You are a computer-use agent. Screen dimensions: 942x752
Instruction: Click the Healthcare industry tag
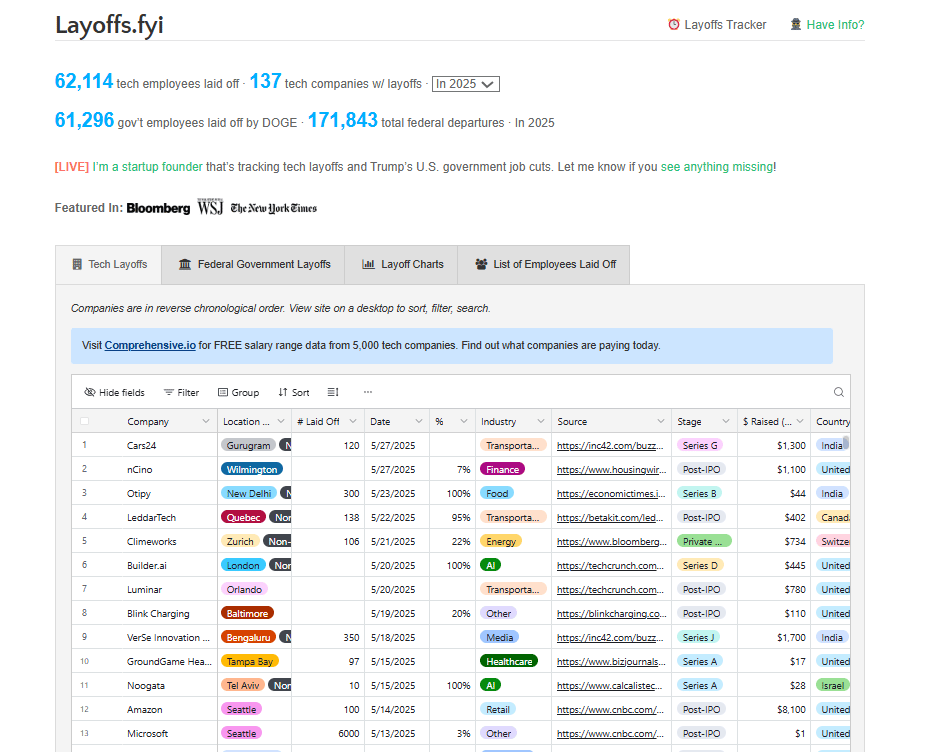pyautogui.click(x=509, y=662)
